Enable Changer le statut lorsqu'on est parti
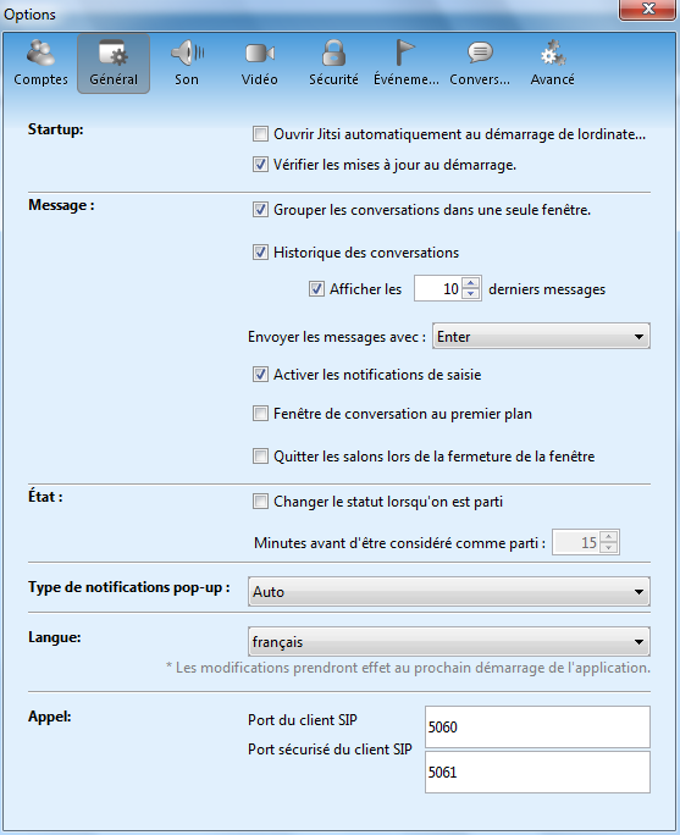Screen dimensions: 680x835 click(x=260, y=502)
